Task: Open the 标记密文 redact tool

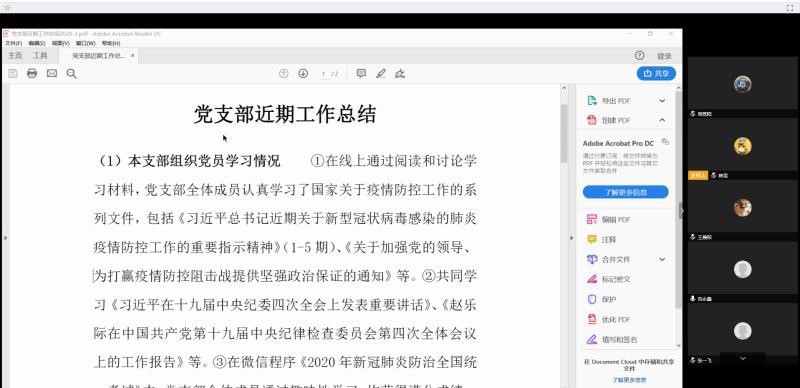Action: (x=609, y=279)
